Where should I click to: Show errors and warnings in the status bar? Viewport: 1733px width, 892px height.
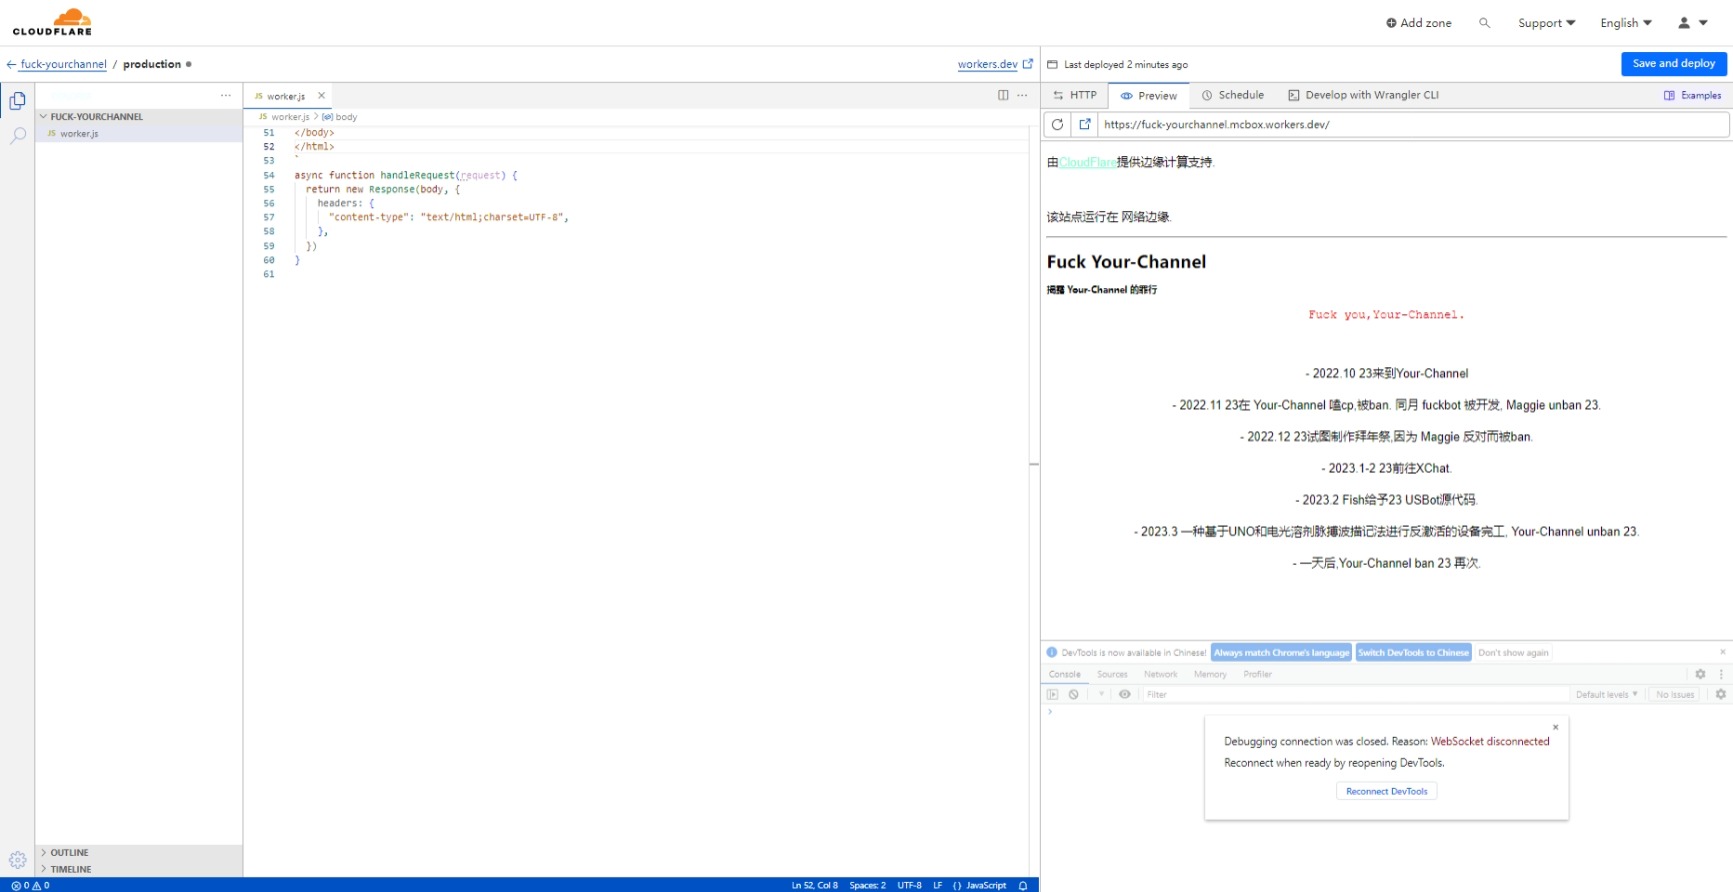pos(30,885)
